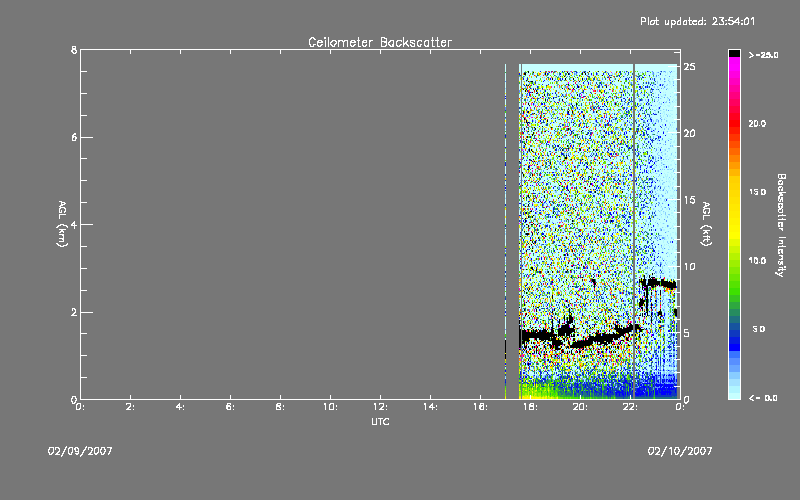Click the black cloud layer near 9 kft

point(659,283)
